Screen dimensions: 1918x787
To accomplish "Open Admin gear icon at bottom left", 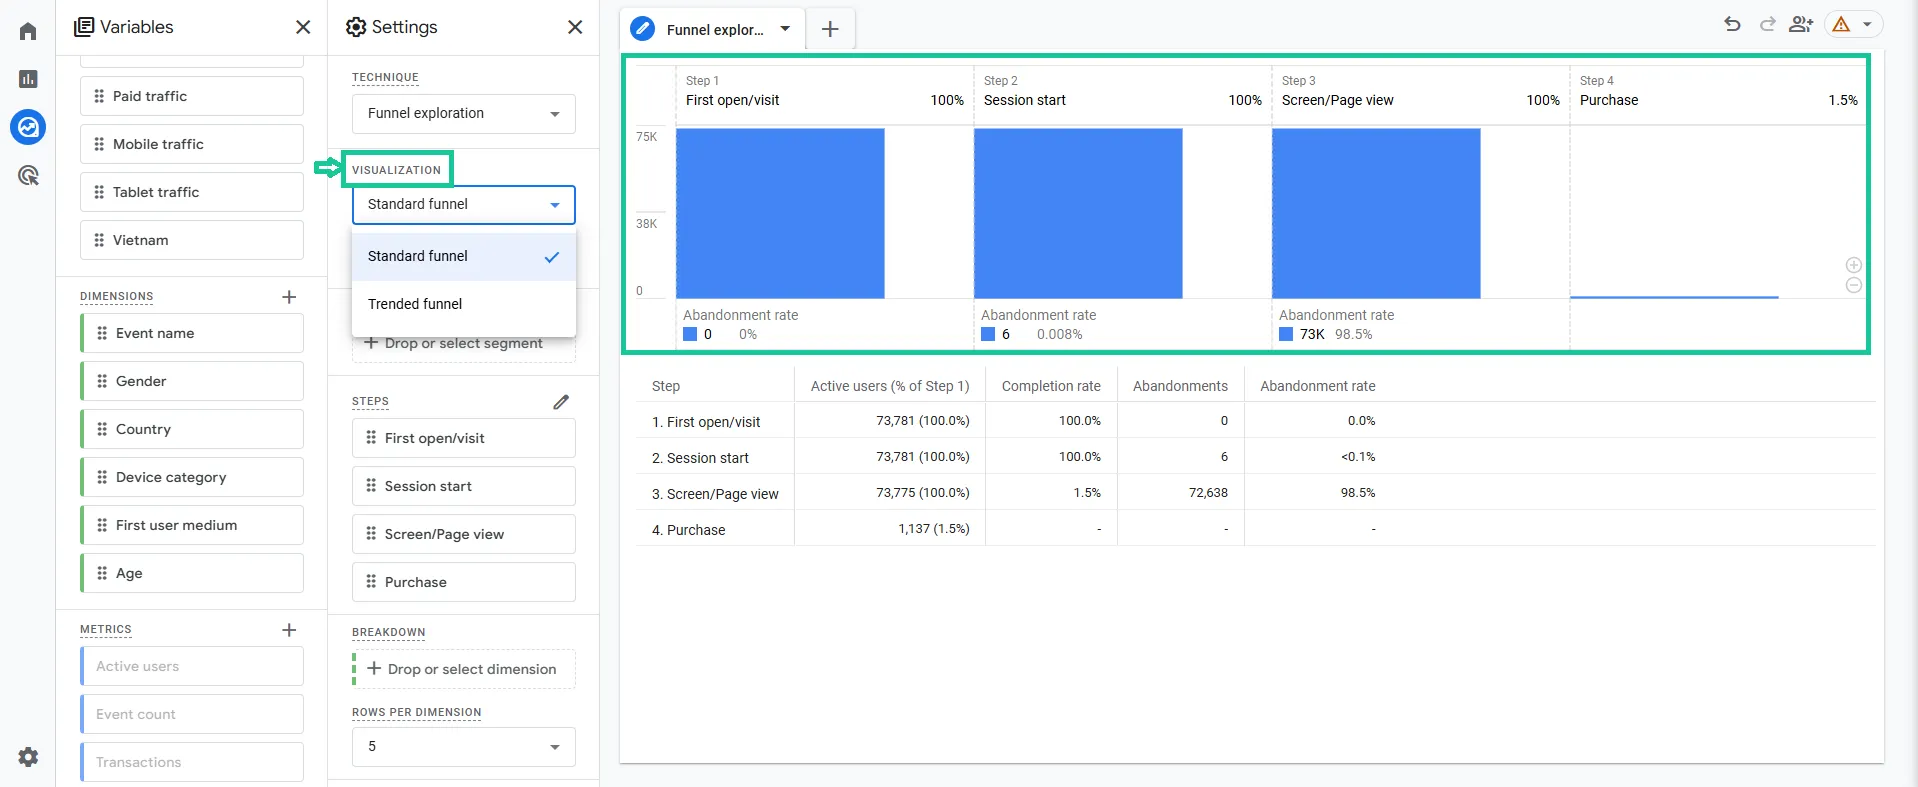I will pos(28,757).
